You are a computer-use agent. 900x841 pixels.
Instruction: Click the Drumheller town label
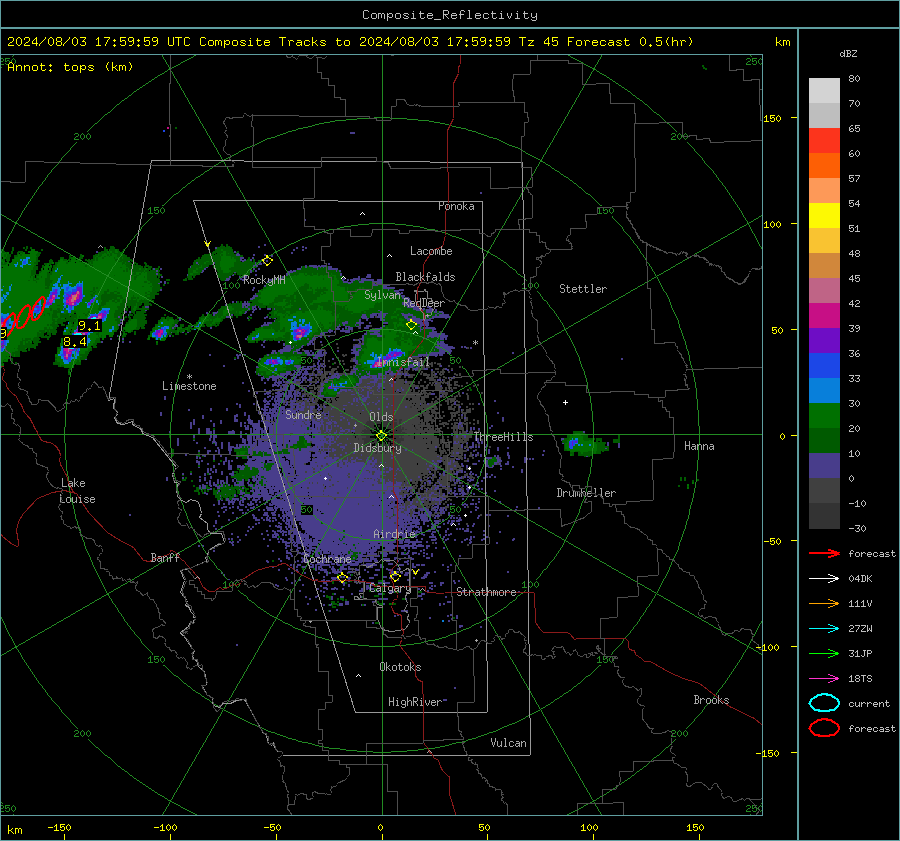[586, 493]
